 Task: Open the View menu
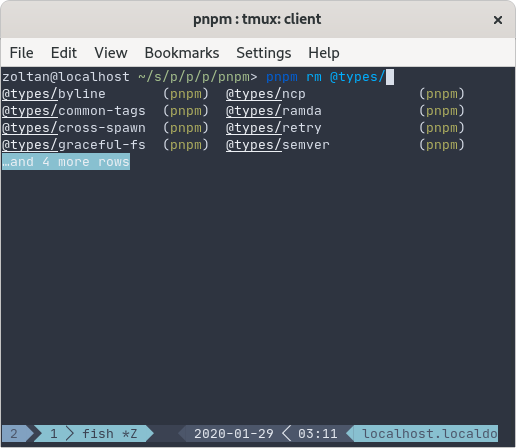tap(111, 53)
